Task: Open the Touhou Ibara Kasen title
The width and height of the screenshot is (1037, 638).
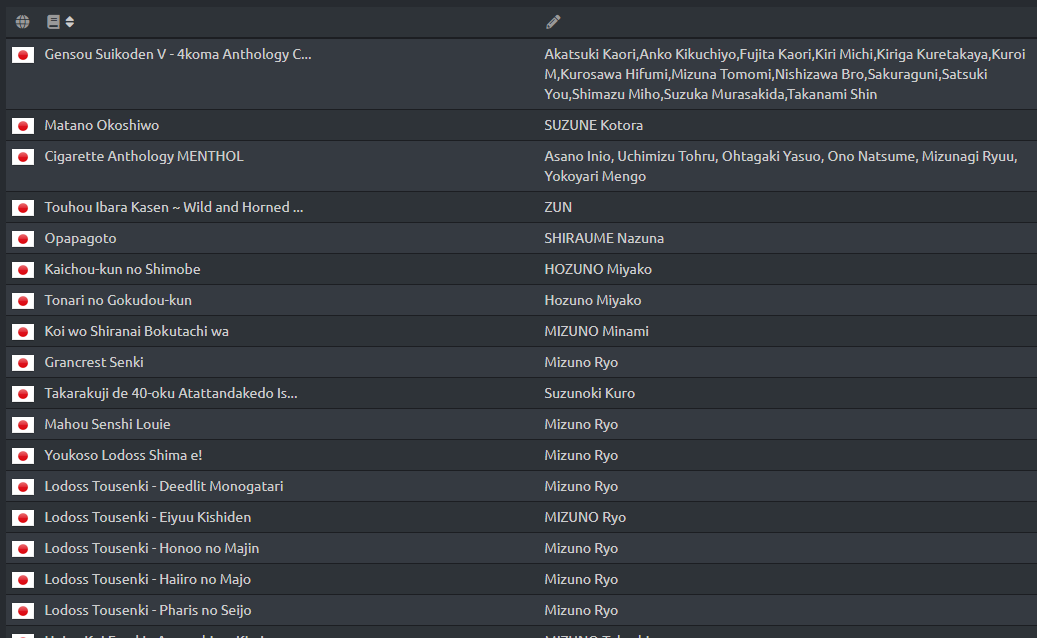Action: [x=173, y=207]
